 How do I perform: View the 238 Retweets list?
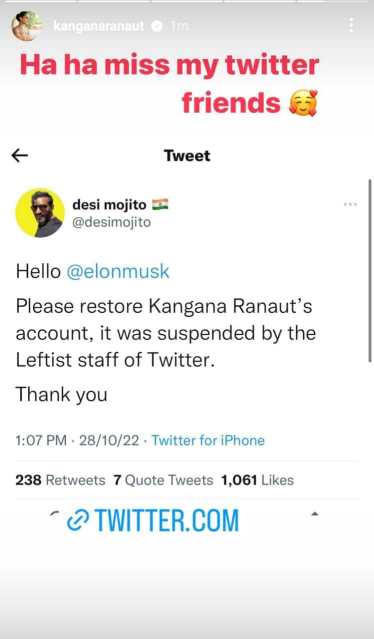(60, 480)
